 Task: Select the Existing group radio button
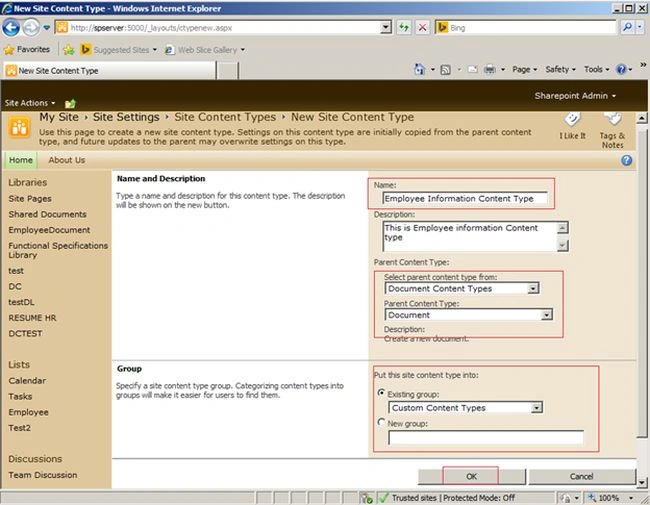(381, 392)
